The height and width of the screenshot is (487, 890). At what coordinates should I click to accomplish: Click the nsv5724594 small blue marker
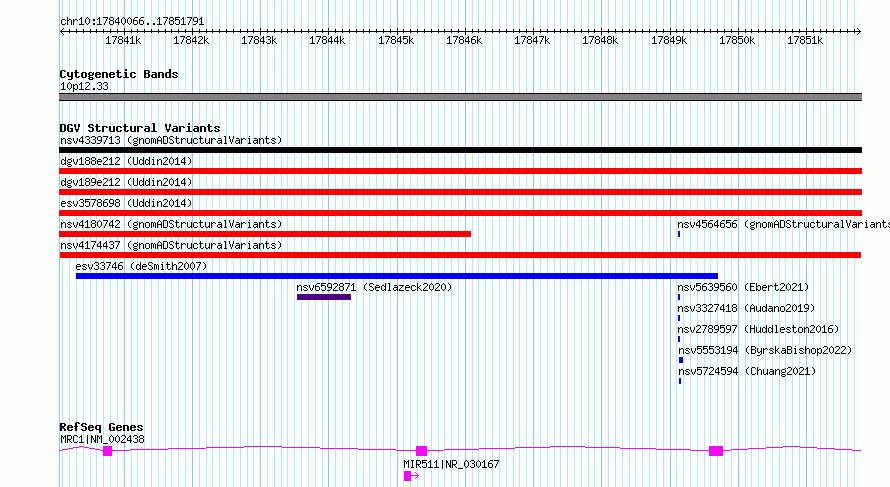click(x=680, y=381)
